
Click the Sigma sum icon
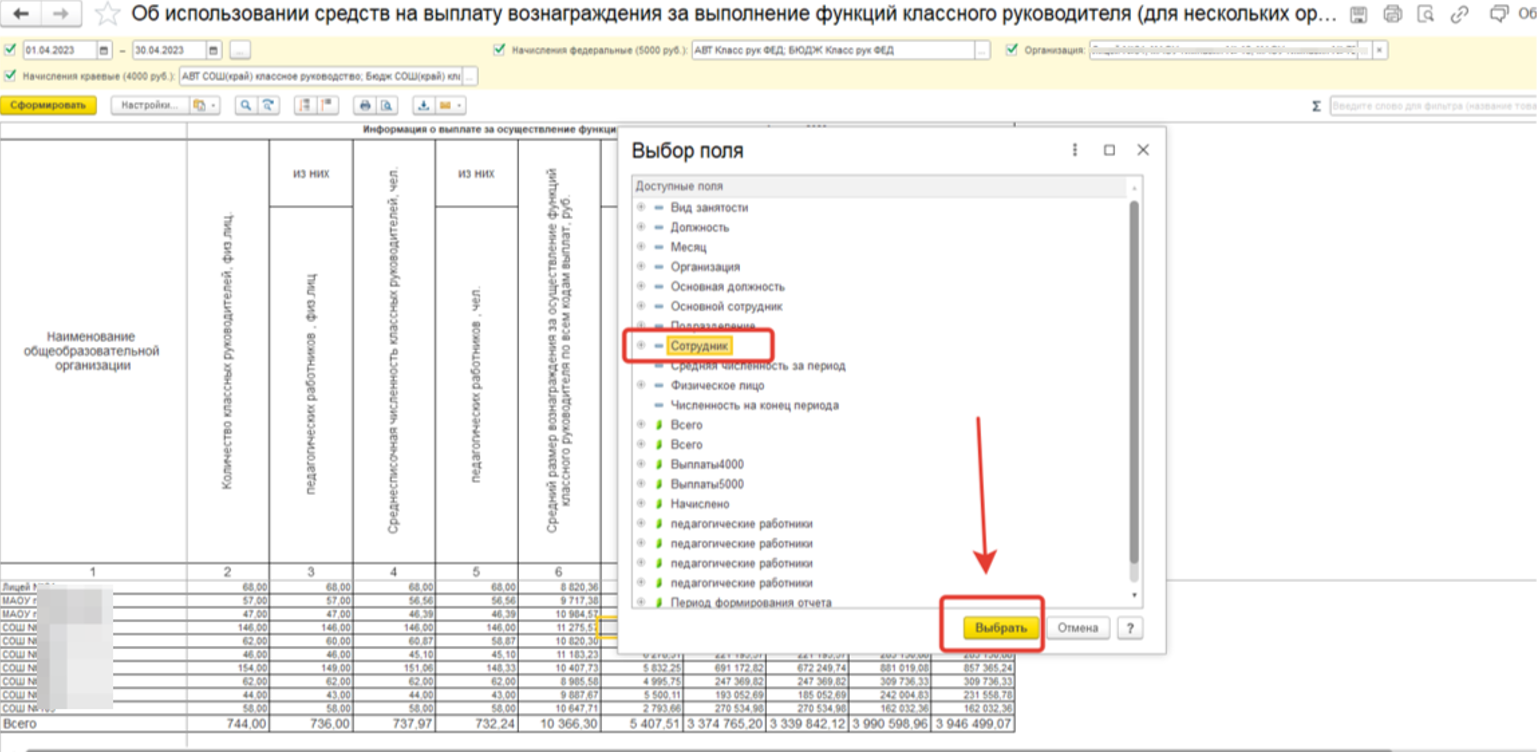click(1316, 106)
